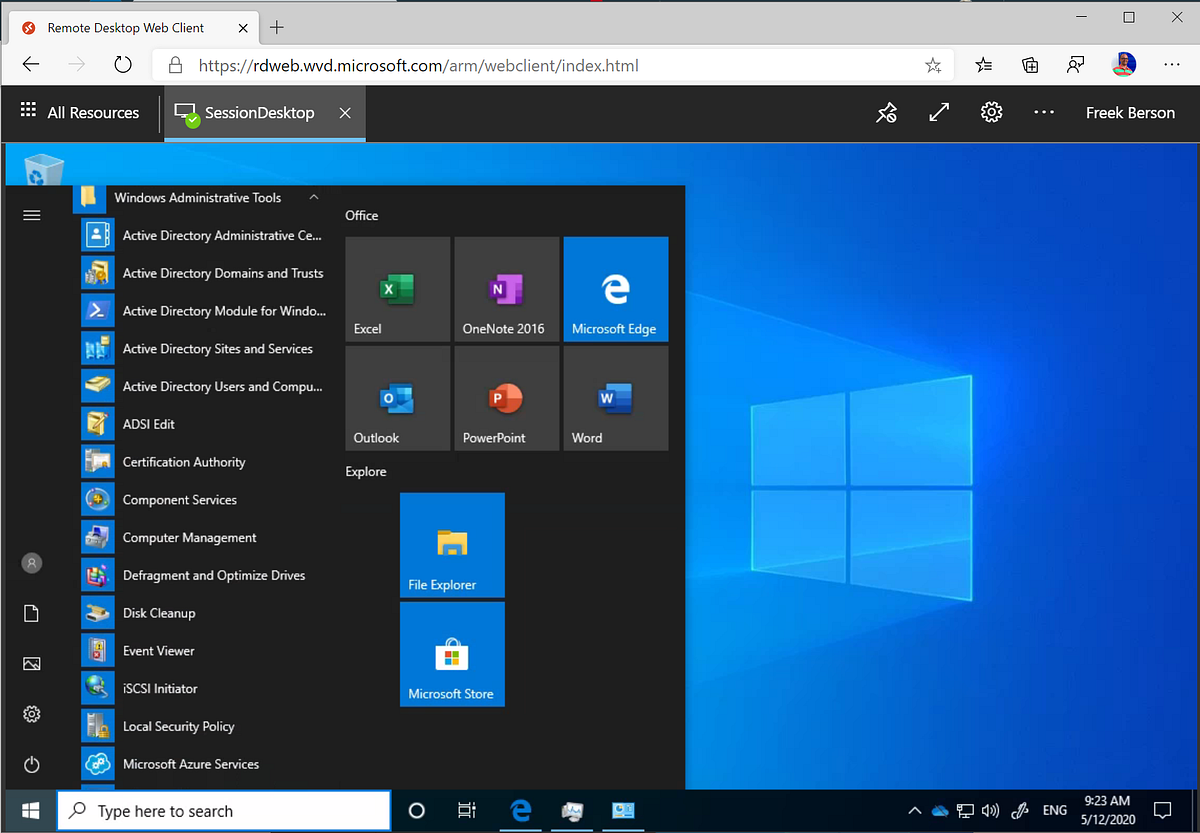Launch the PowerPoint tile
This screenshot has height=833, width=1200.
pyautogui.click(x=507, y=398)
